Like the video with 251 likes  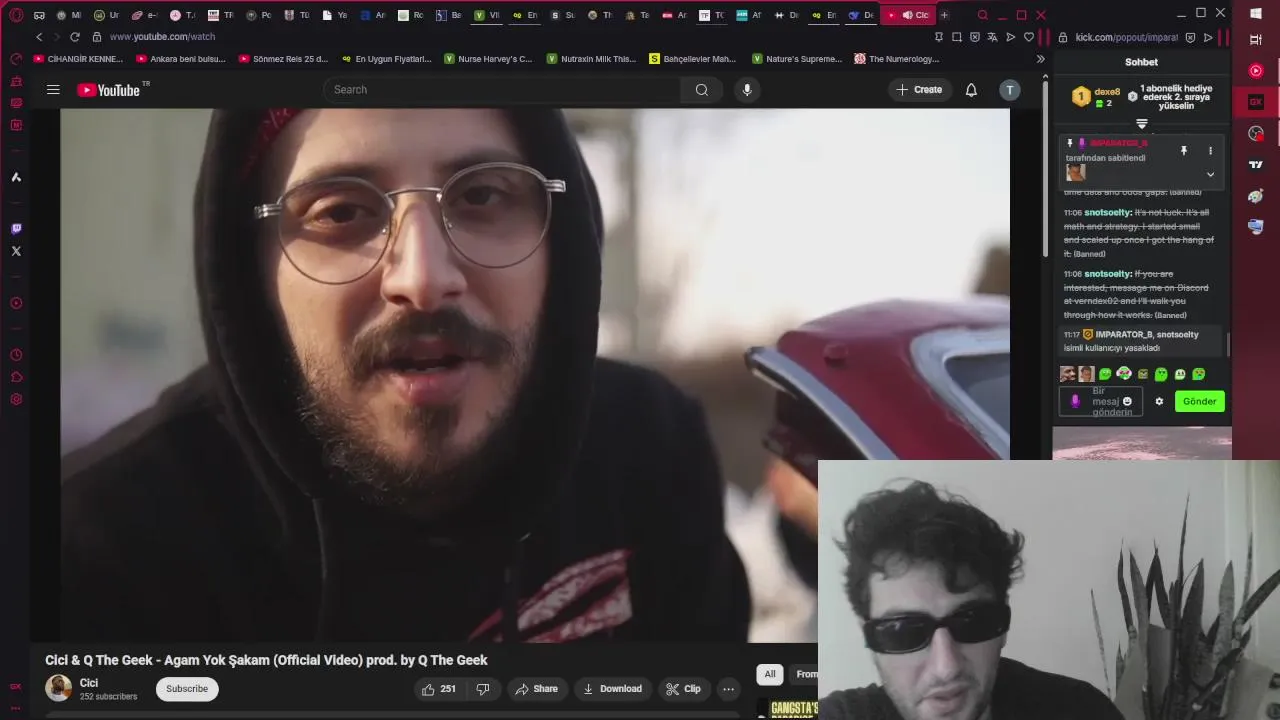[438, 689]
